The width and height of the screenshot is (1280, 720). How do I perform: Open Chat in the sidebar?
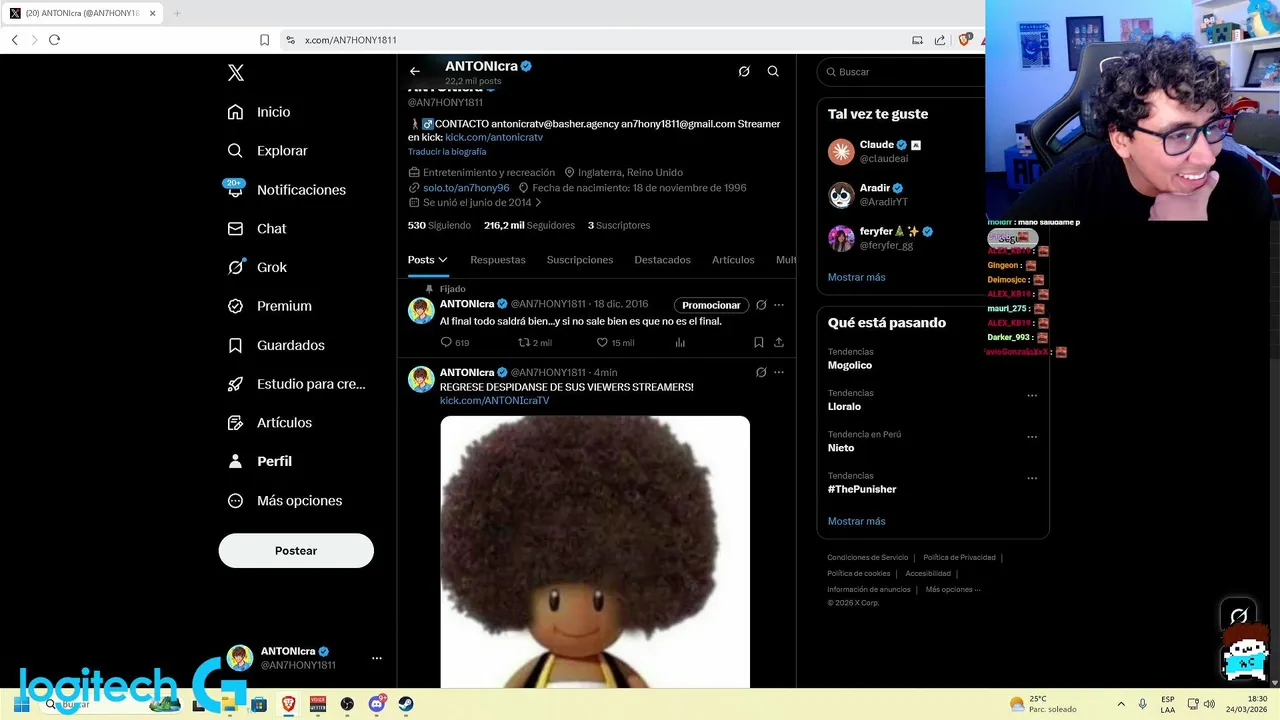tap(257, 229)
